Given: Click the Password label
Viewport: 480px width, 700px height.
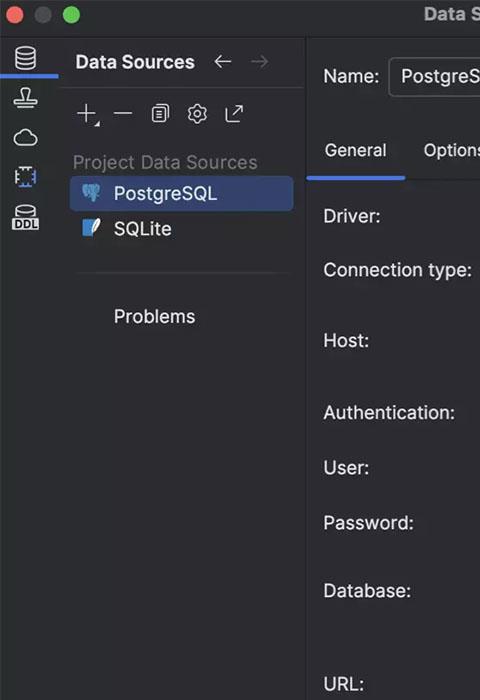Looking at the screenshot, I should click(x=368, y=523).
